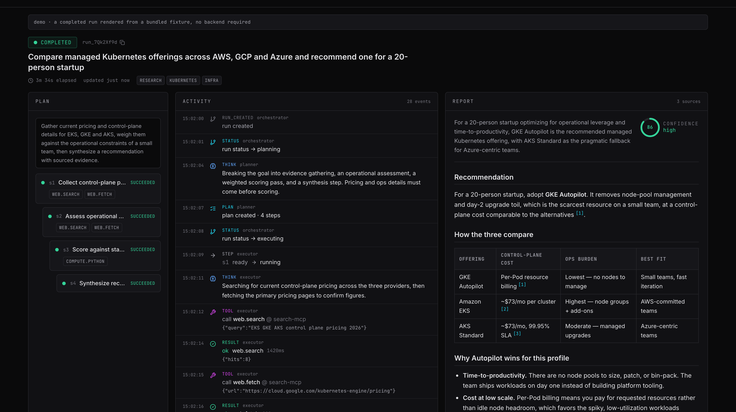Screen dimensions: 736x412
Task: Click the "3 sources" label in Report
Action: (688, 101)
